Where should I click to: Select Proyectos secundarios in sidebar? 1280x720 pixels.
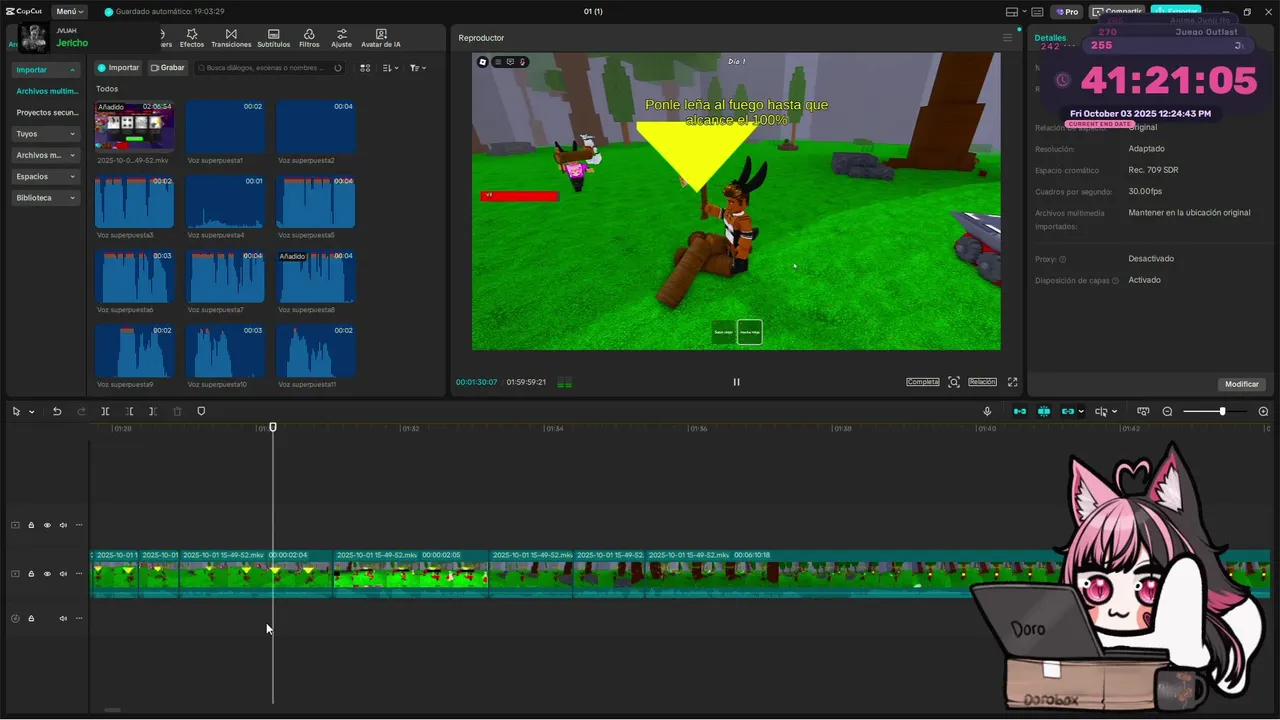(46, 113)
